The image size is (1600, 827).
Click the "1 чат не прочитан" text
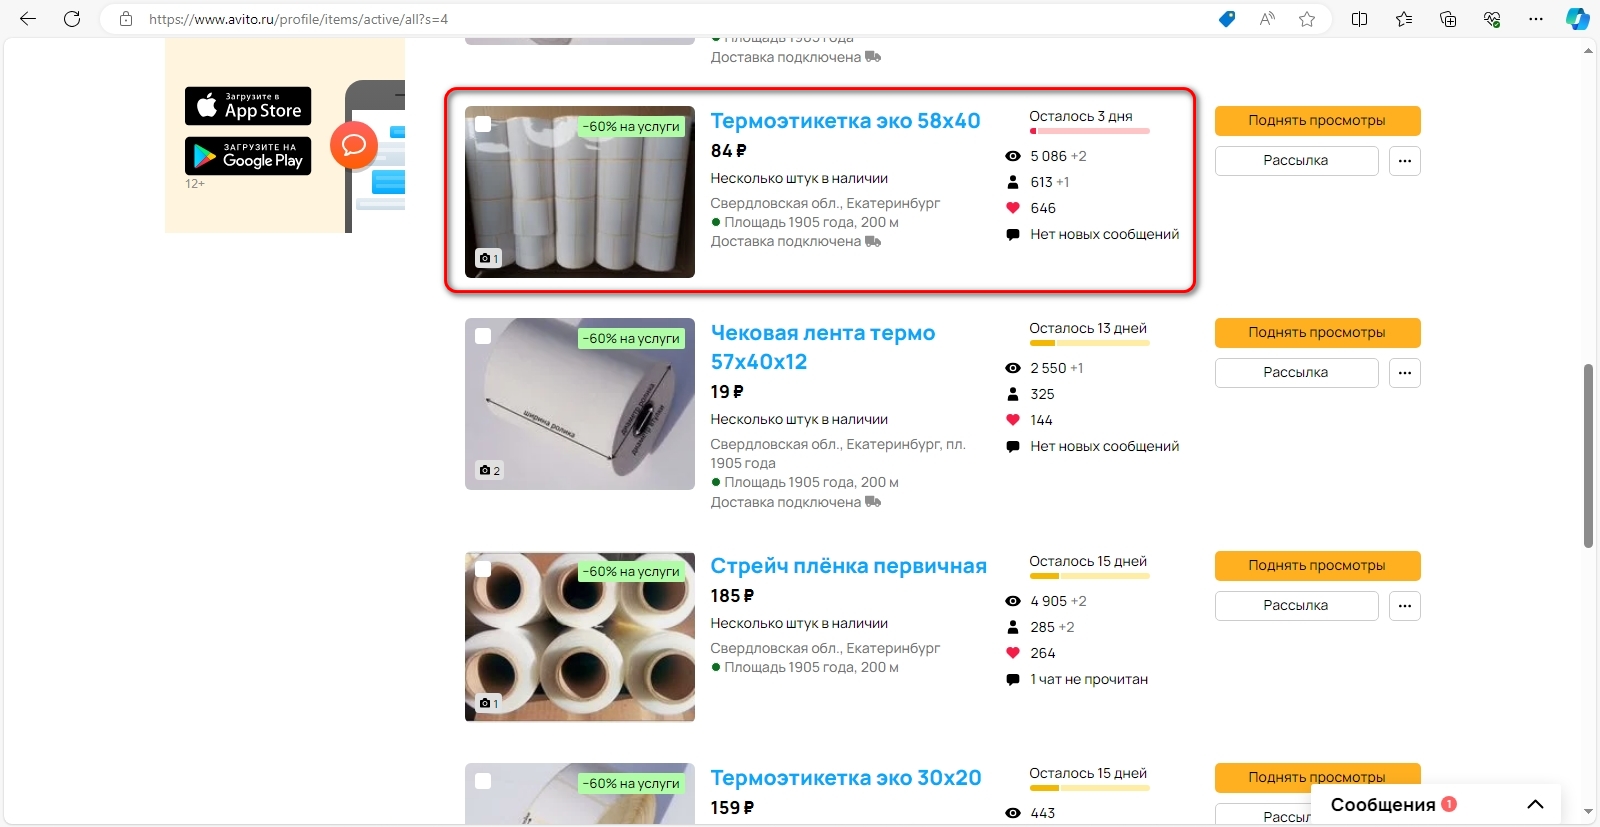[x=1089, y=679]
